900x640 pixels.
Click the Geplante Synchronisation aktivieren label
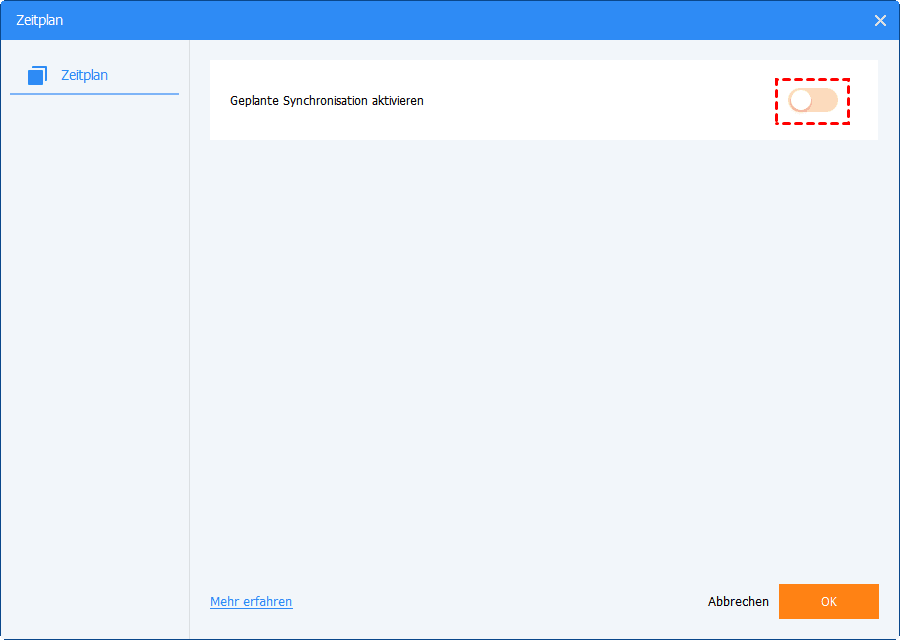(326, 101)
